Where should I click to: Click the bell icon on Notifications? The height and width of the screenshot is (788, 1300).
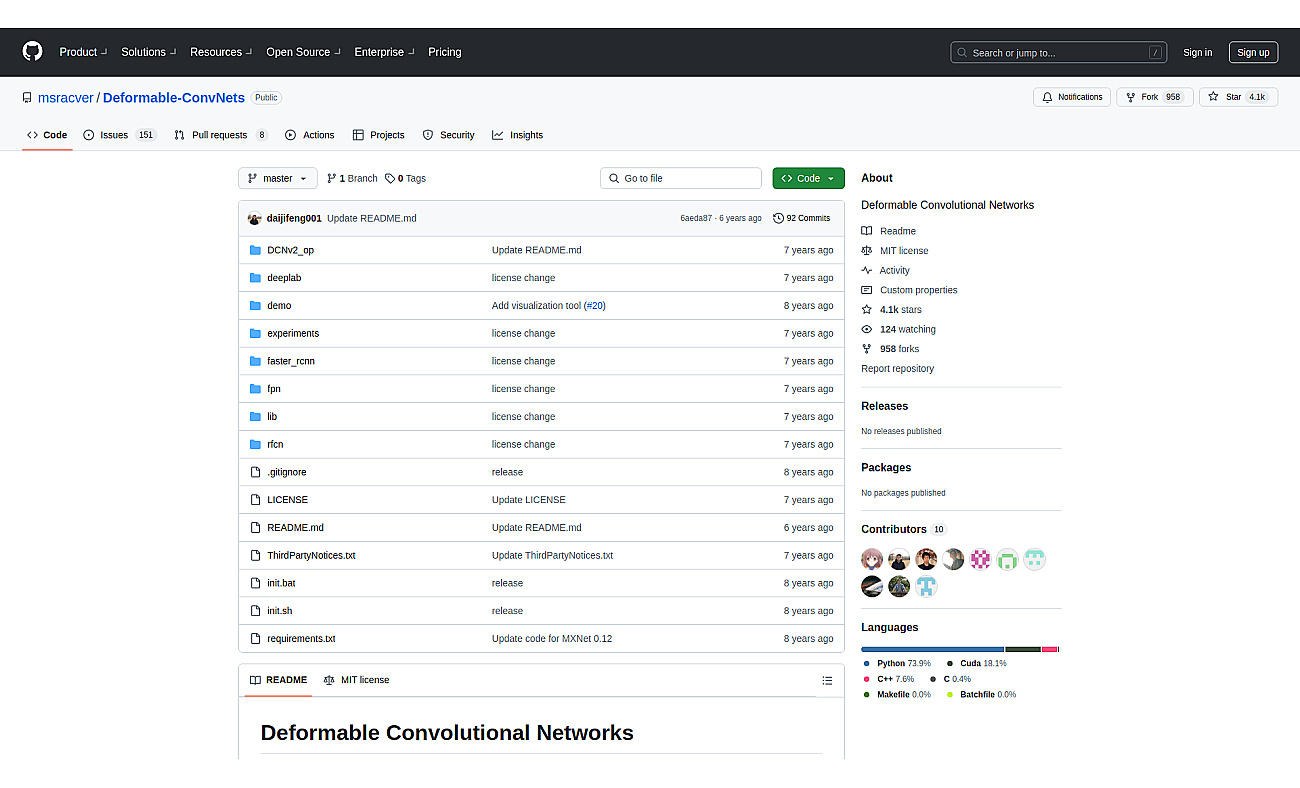pos(1047,97)
